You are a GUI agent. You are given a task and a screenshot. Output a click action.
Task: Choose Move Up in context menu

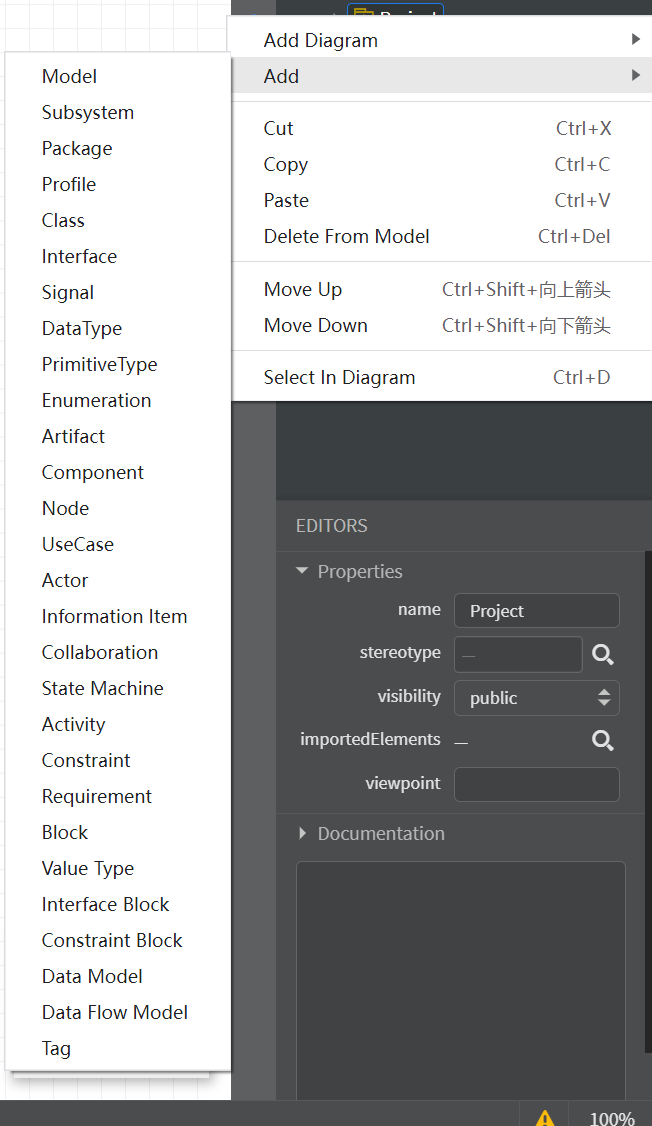point(302,289)
